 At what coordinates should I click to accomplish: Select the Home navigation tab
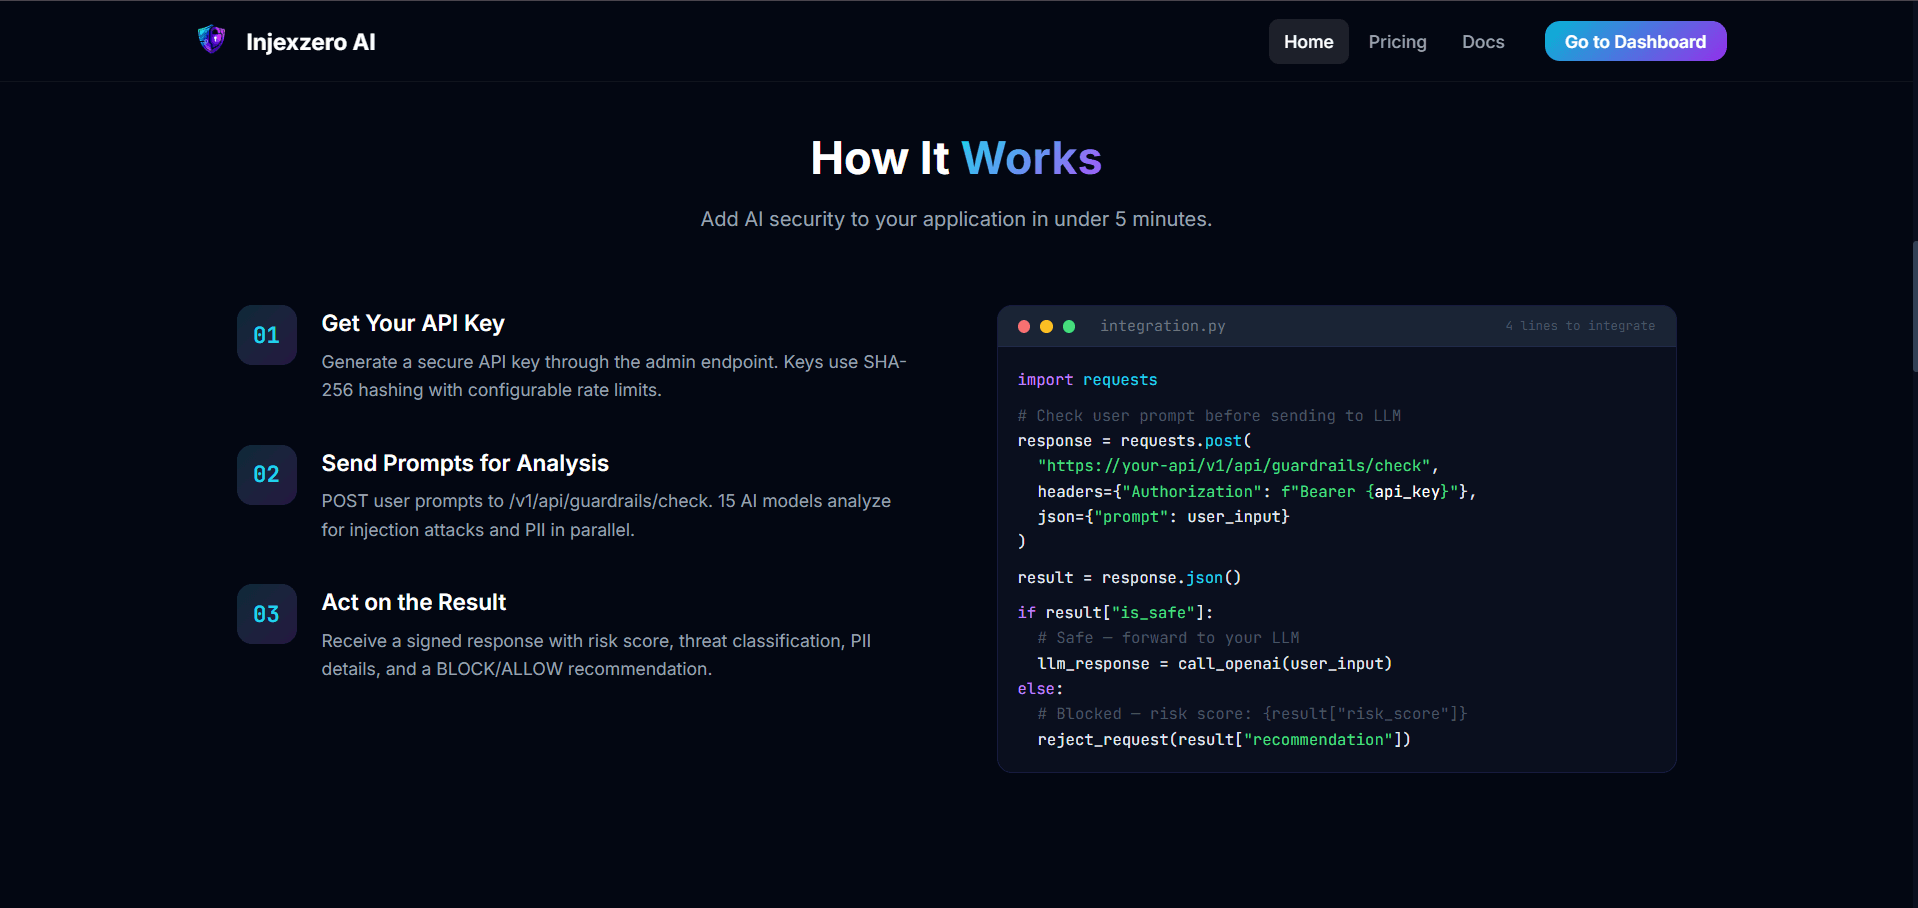point(1308,41)
